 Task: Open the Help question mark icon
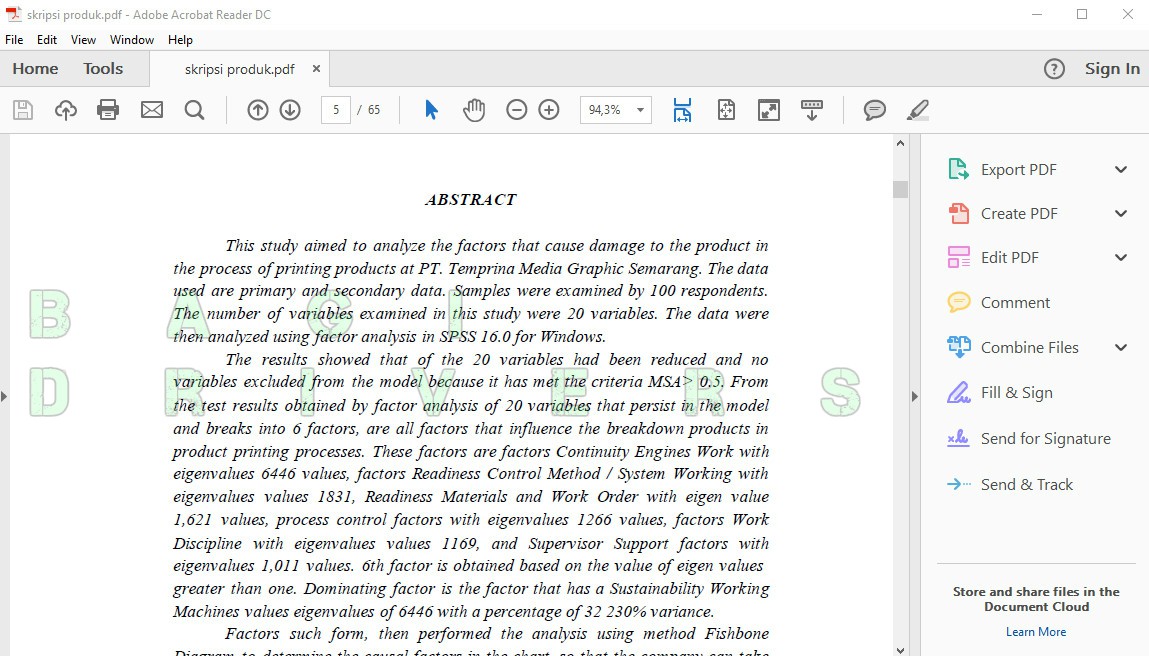(1054, 69)
